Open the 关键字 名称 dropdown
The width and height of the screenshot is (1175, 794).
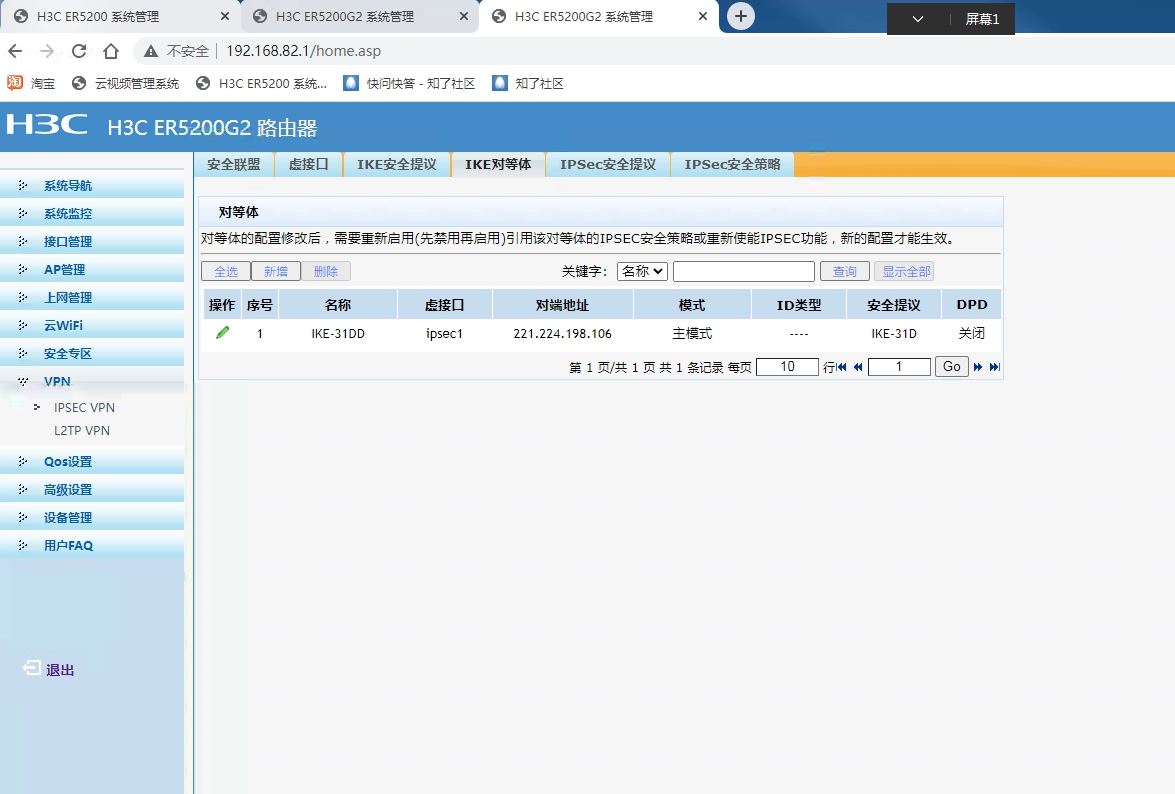click(642, 271)
